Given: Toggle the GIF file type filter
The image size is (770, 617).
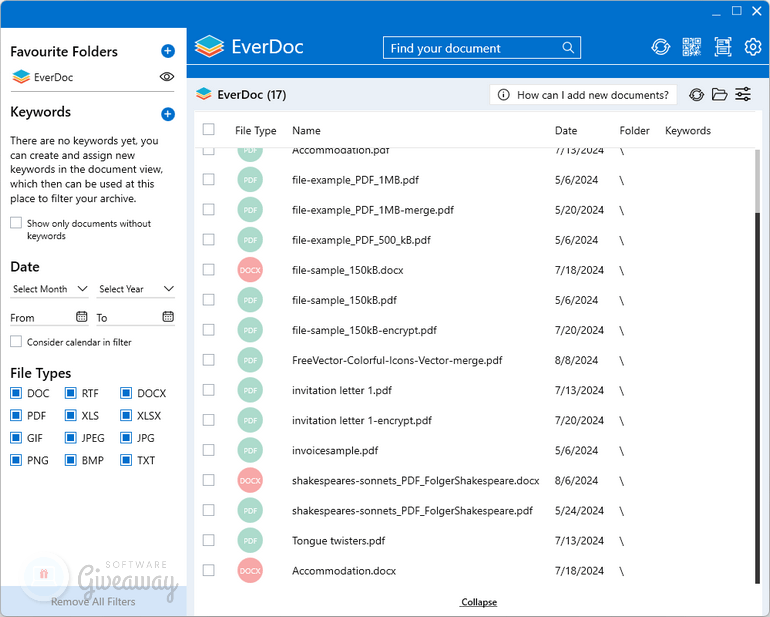Looking at the screenshot, I should click(16, 438).
